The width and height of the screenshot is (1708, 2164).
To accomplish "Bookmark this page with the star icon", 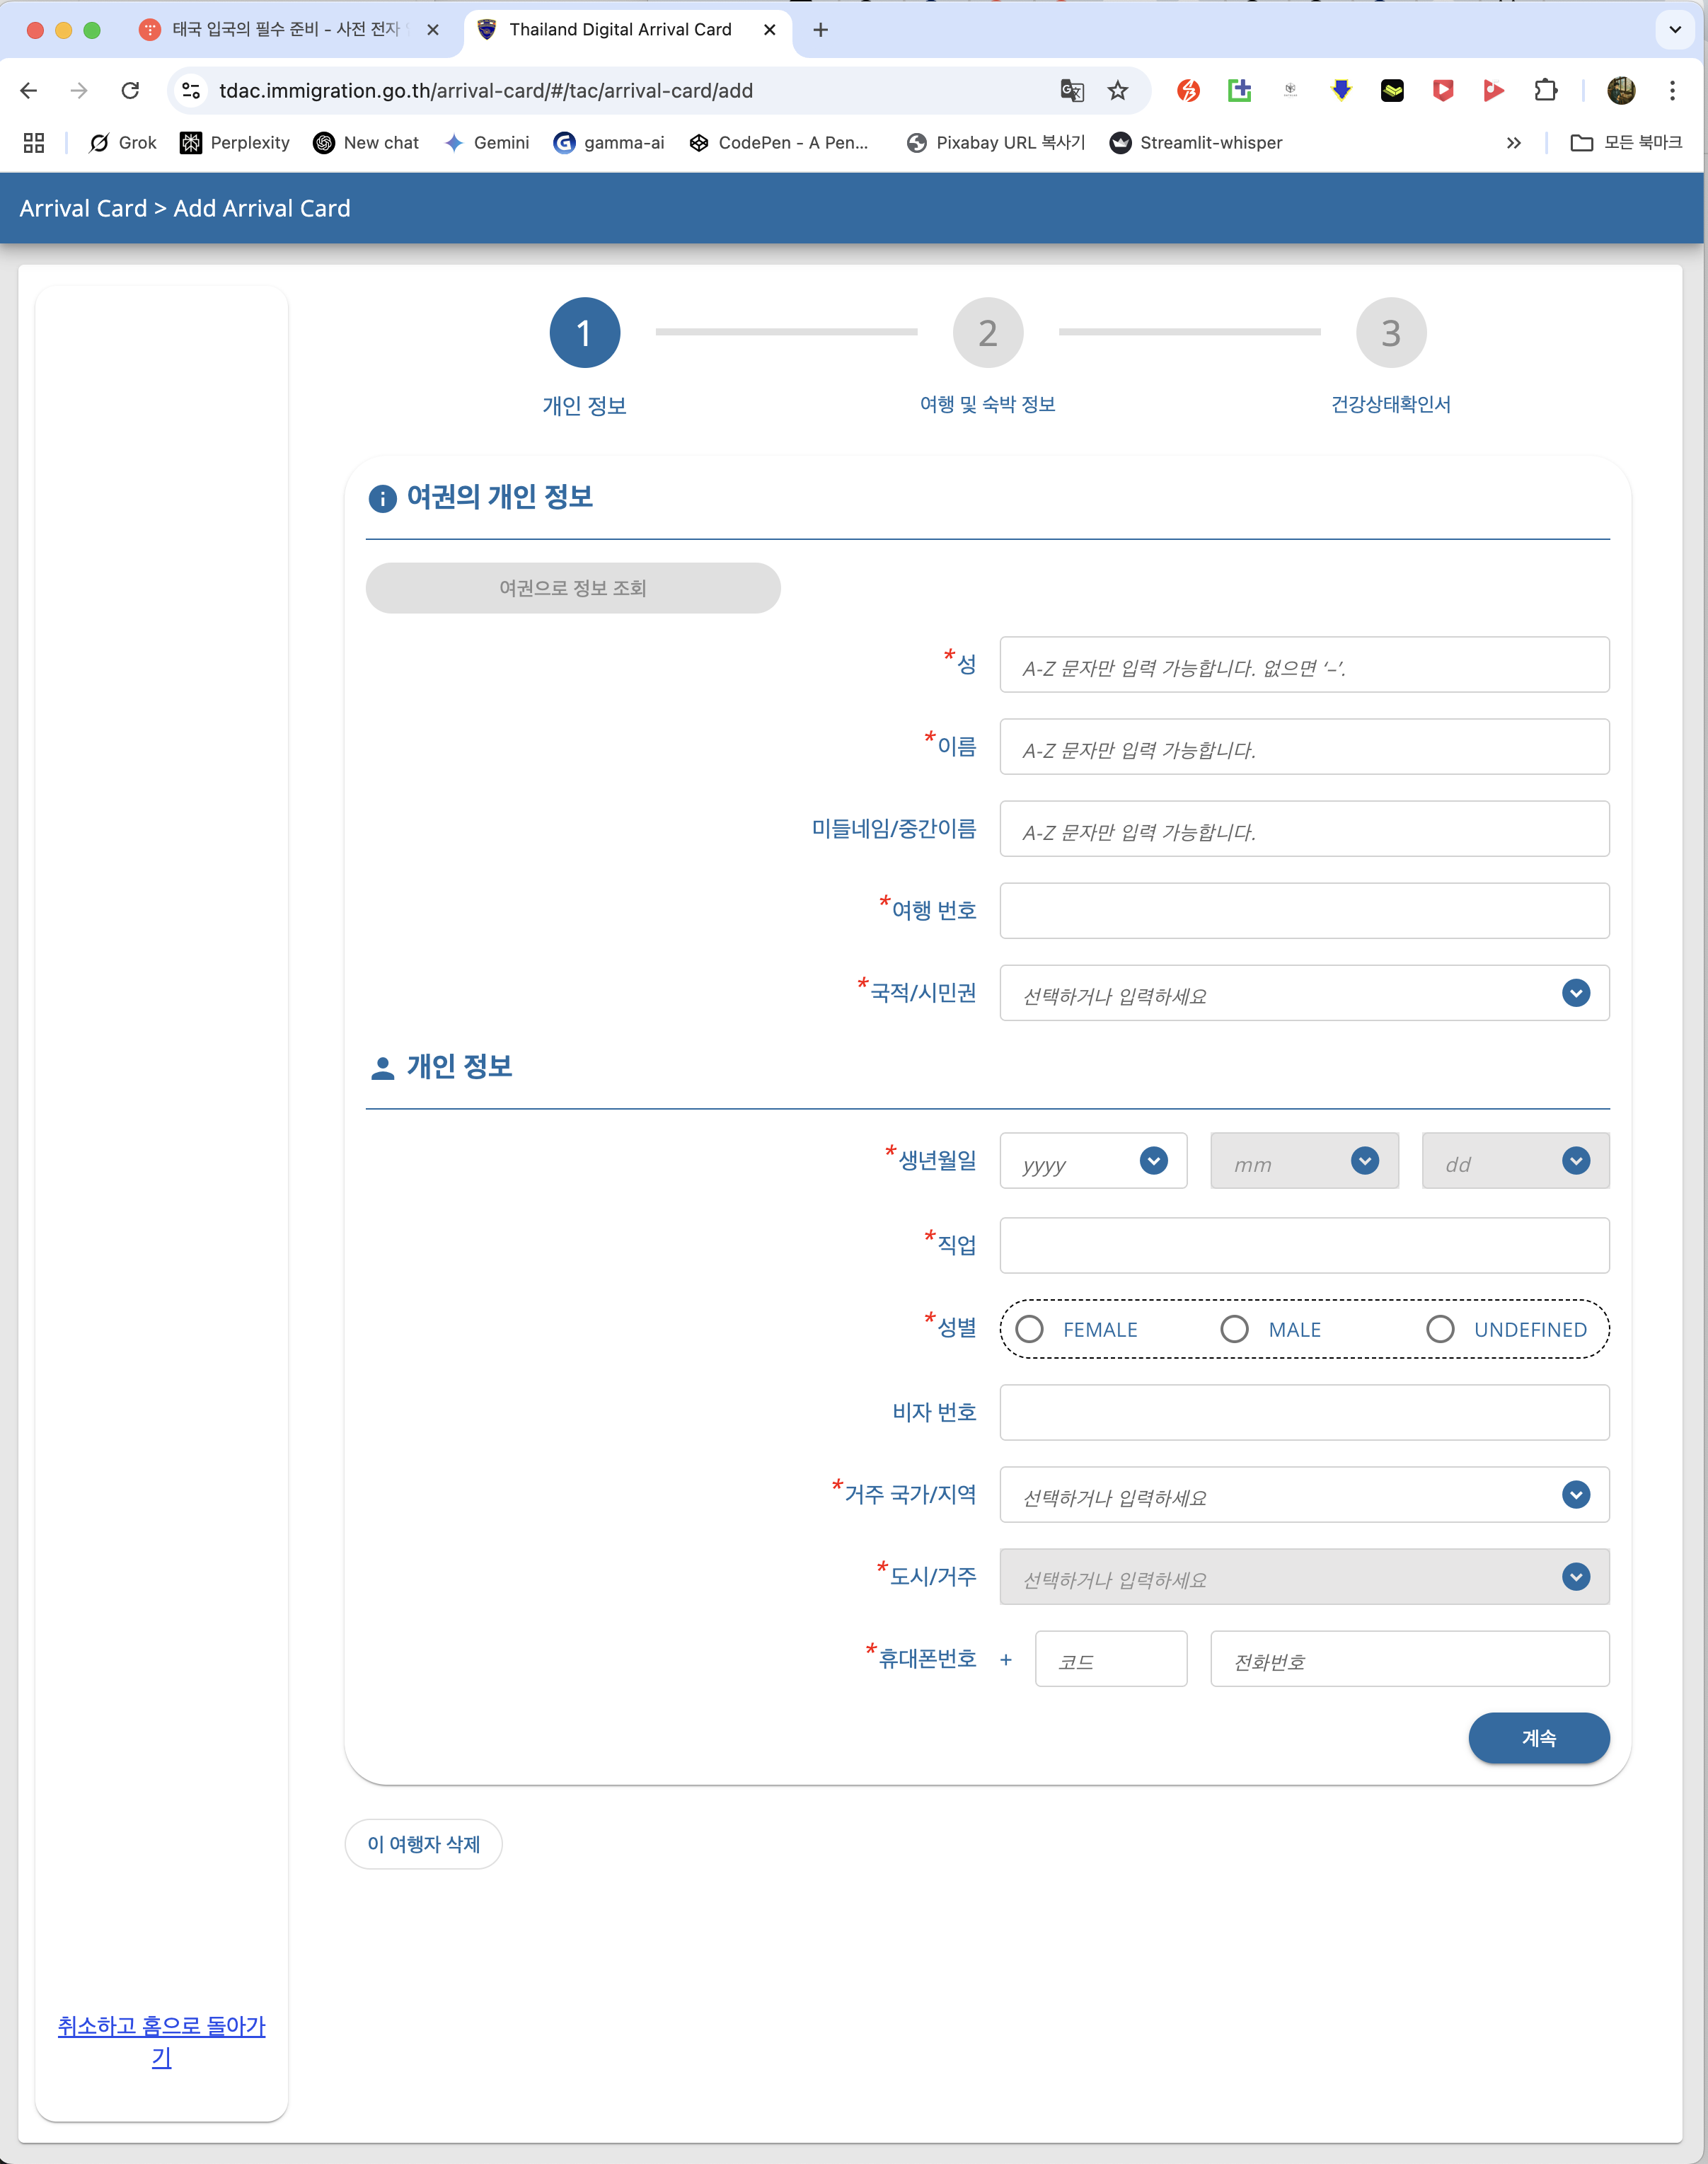I will [1118, 91].
